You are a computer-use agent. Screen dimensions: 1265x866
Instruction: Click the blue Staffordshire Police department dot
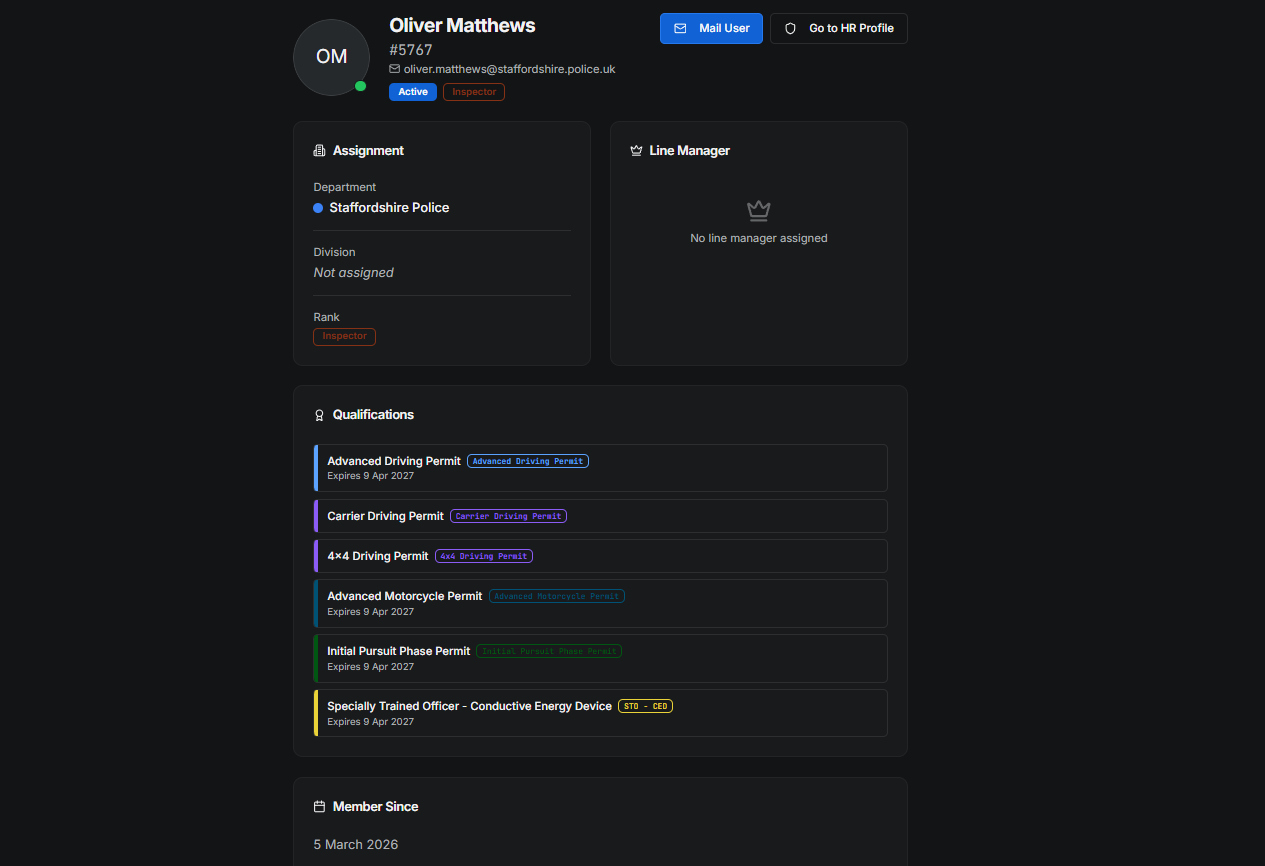[x=318, y=208]
